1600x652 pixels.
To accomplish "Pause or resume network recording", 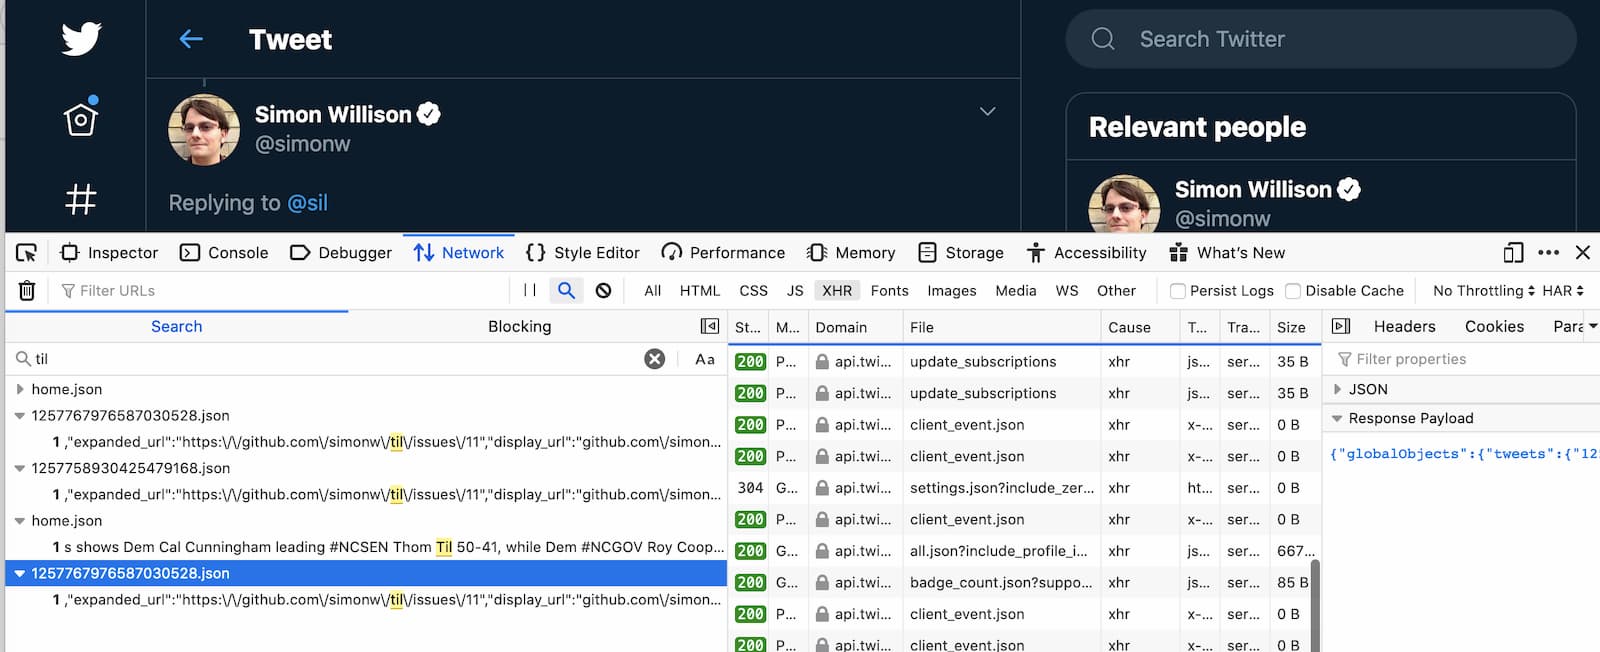I will coord(530,291).
